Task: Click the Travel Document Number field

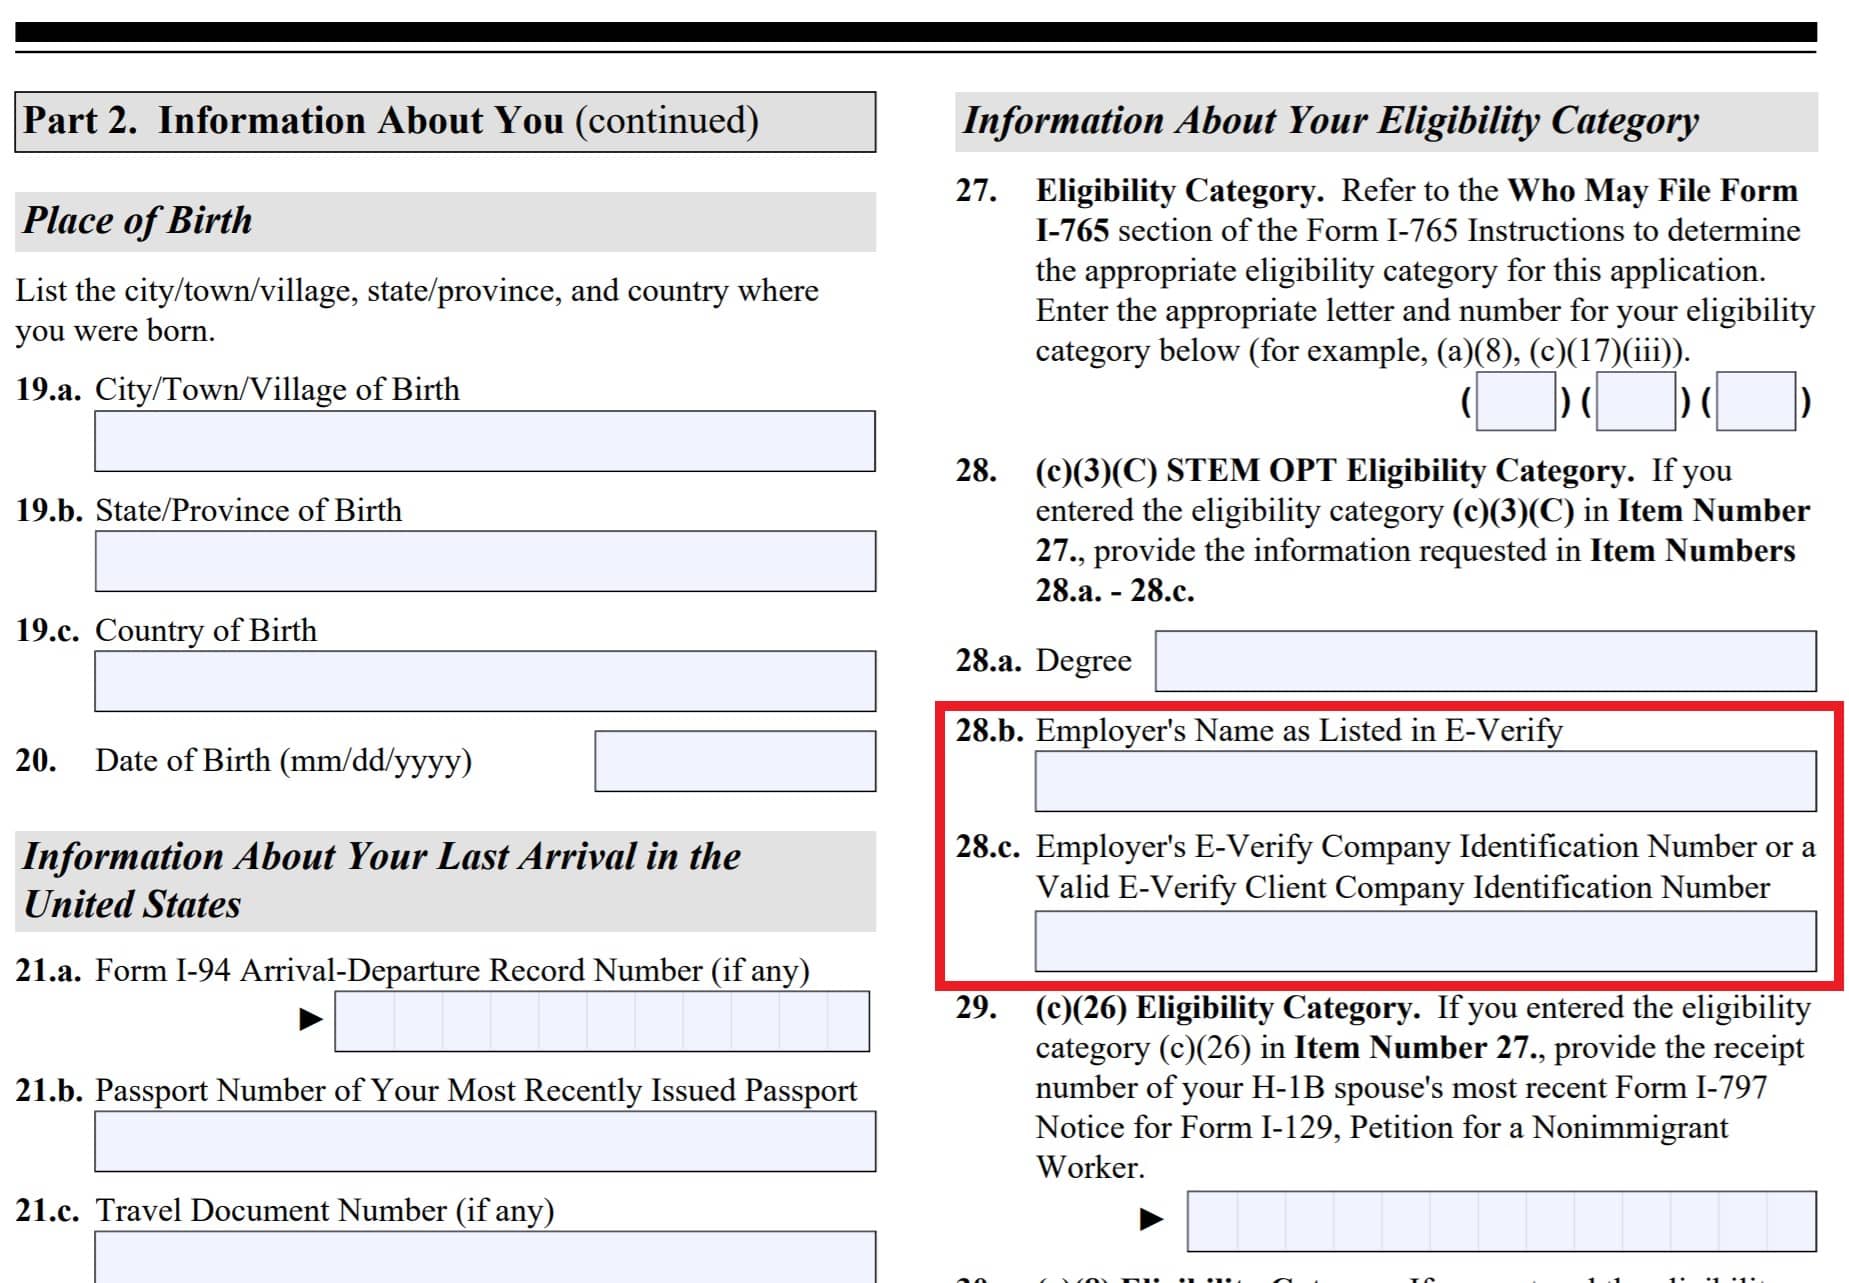Action: [x=485, y=1257]
